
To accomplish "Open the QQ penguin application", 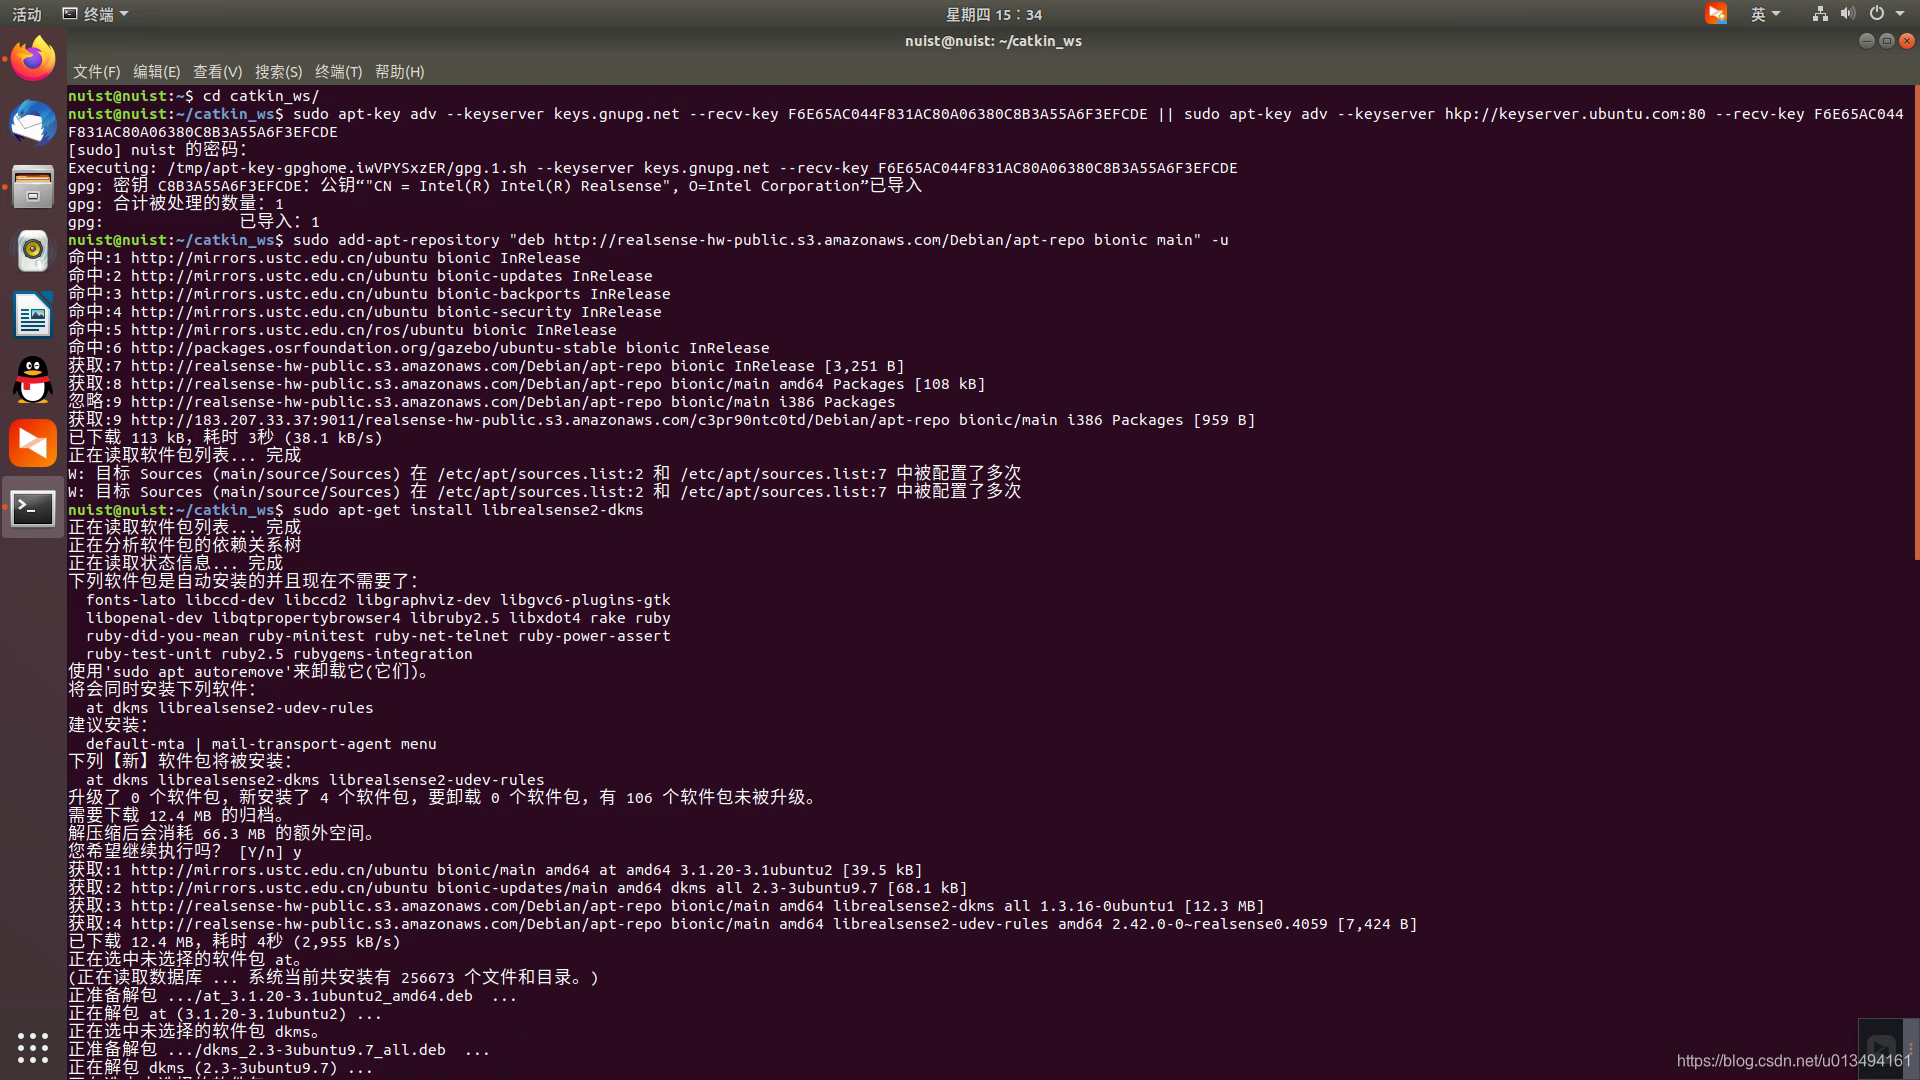I will 33,380.
